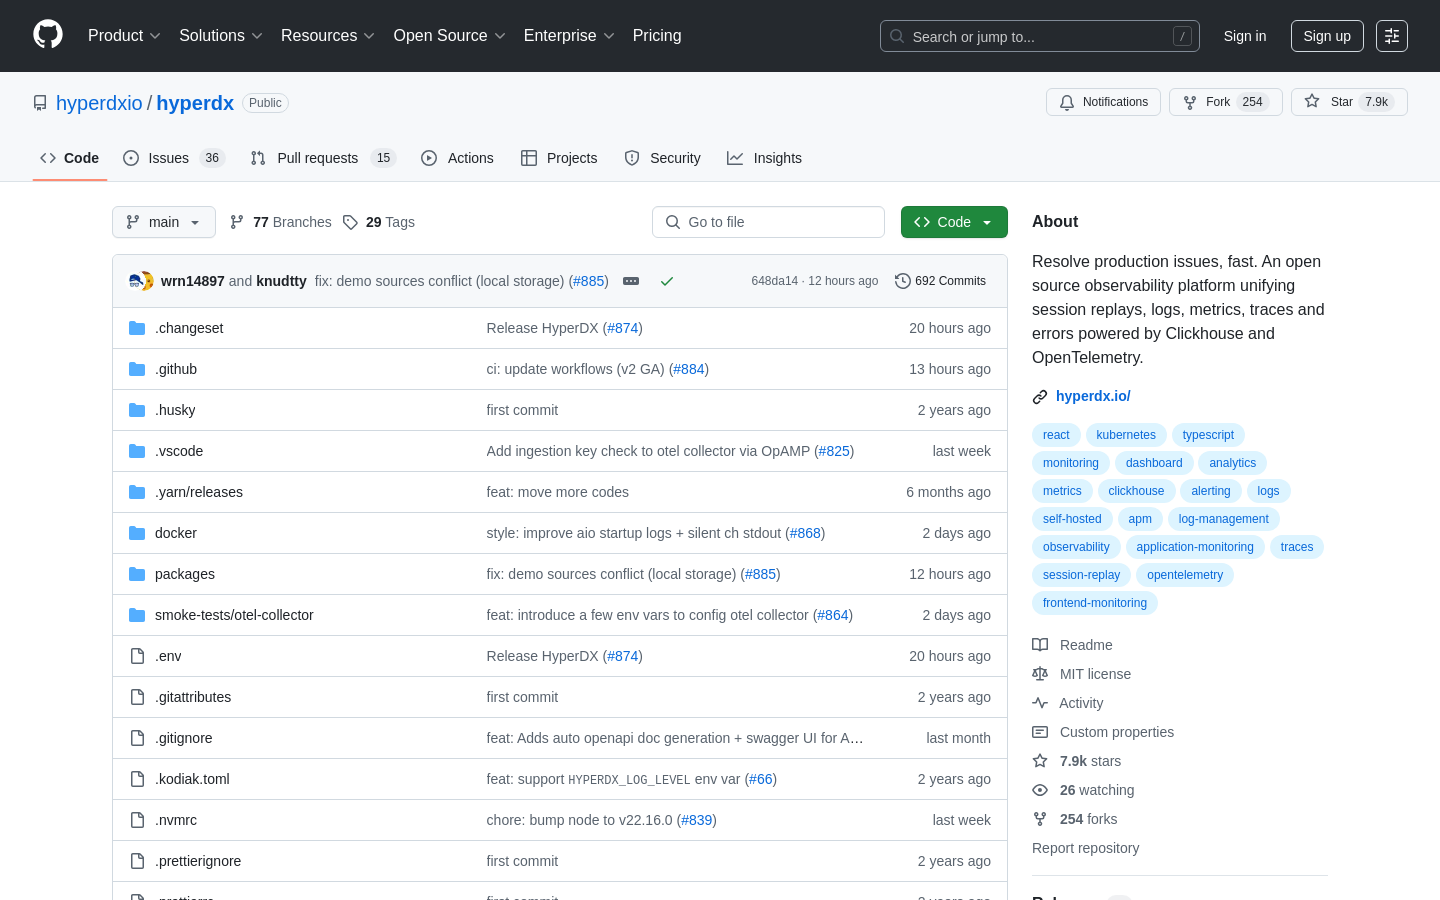Expand the Resources dropdown menu

tap(328, 36)
